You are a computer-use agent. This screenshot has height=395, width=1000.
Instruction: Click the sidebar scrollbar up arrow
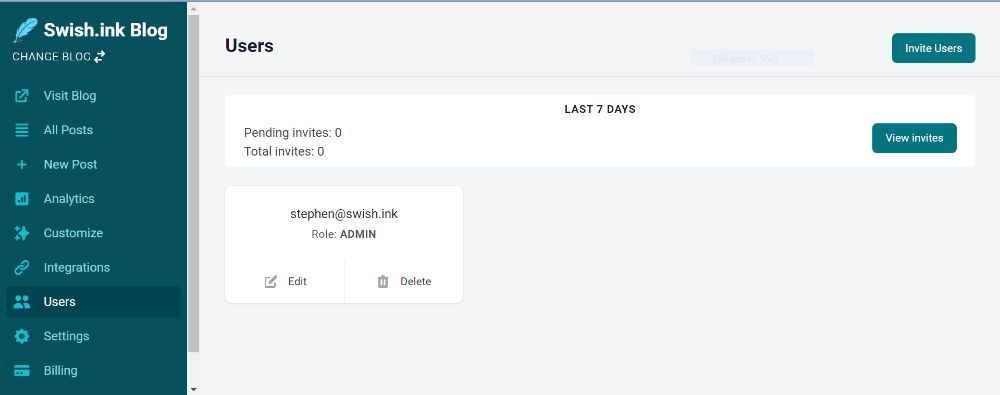tap(193, 9)
